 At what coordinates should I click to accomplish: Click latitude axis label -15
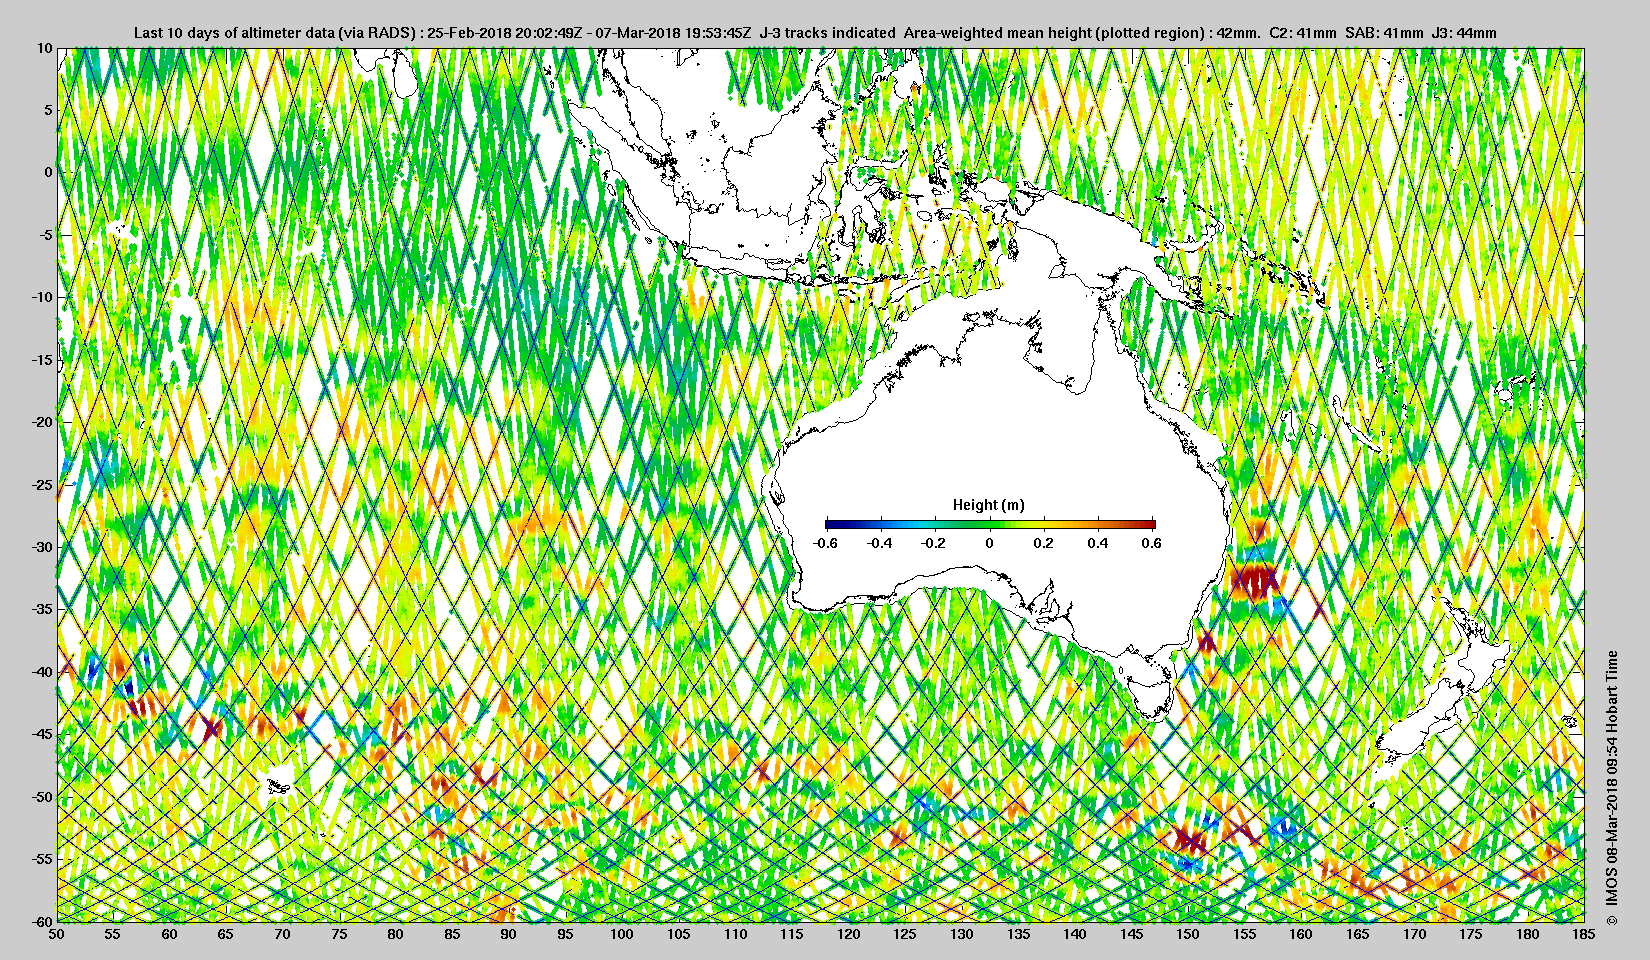(x=43, y=360)
